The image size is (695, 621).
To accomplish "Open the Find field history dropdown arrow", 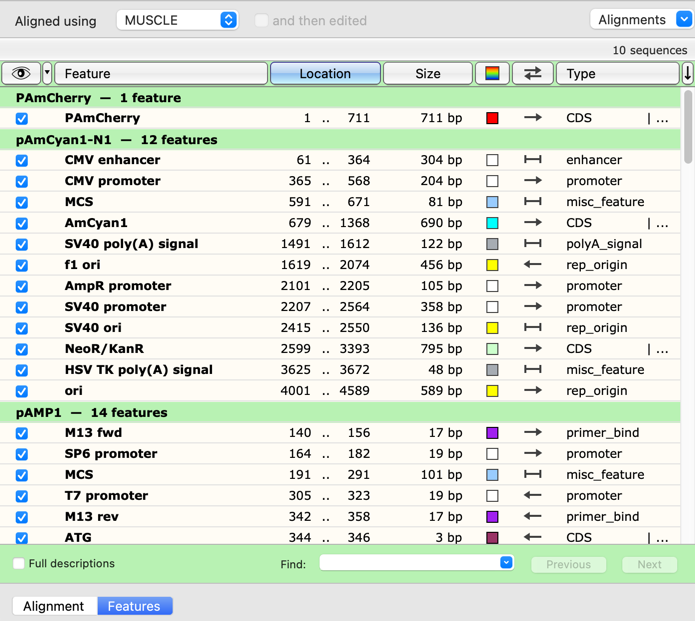I will point(506,562).
